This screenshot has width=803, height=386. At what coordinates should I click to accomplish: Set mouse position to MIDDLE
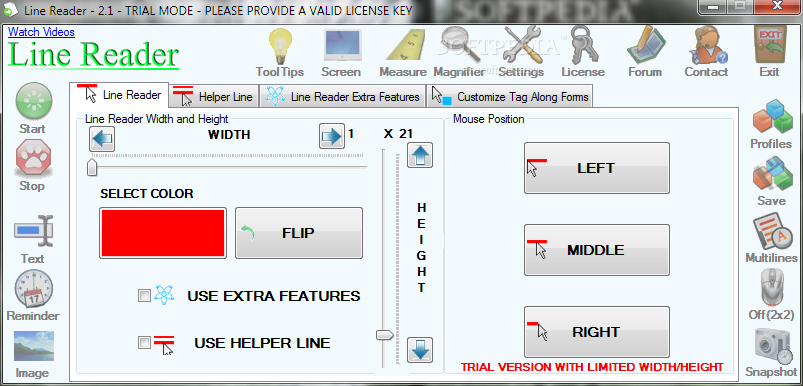point(597,250)
